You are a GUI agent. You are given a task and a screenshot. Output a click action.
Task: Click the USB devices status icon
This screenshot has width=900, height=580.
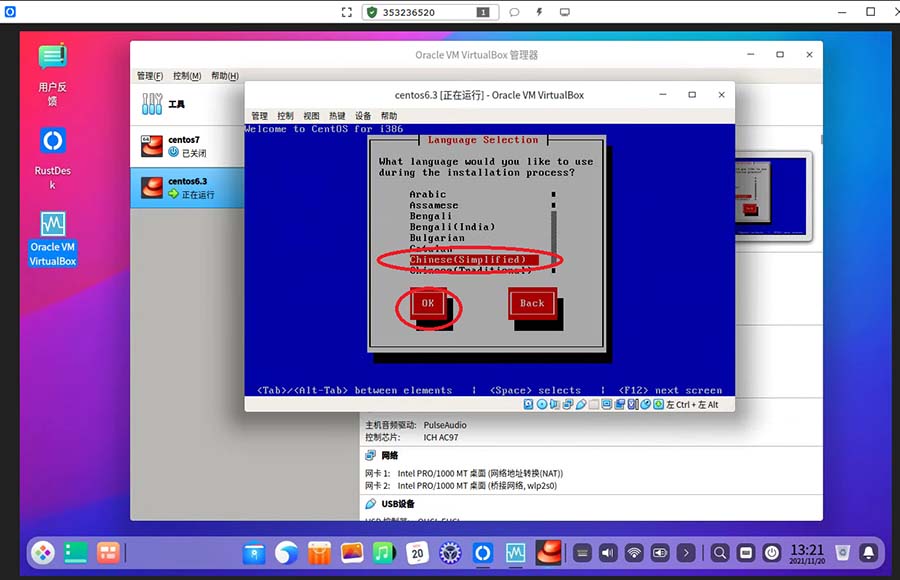coord(581,404)
